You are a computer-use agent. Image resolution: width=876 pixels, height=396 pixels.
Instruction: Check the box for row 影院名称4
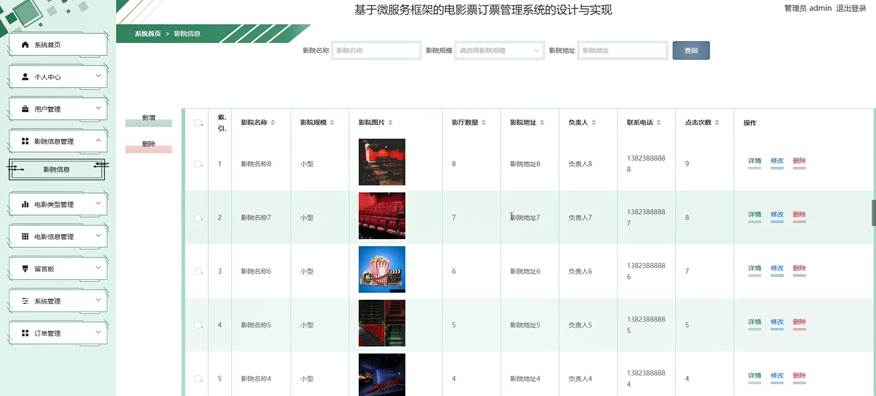(x=198, y=378)
